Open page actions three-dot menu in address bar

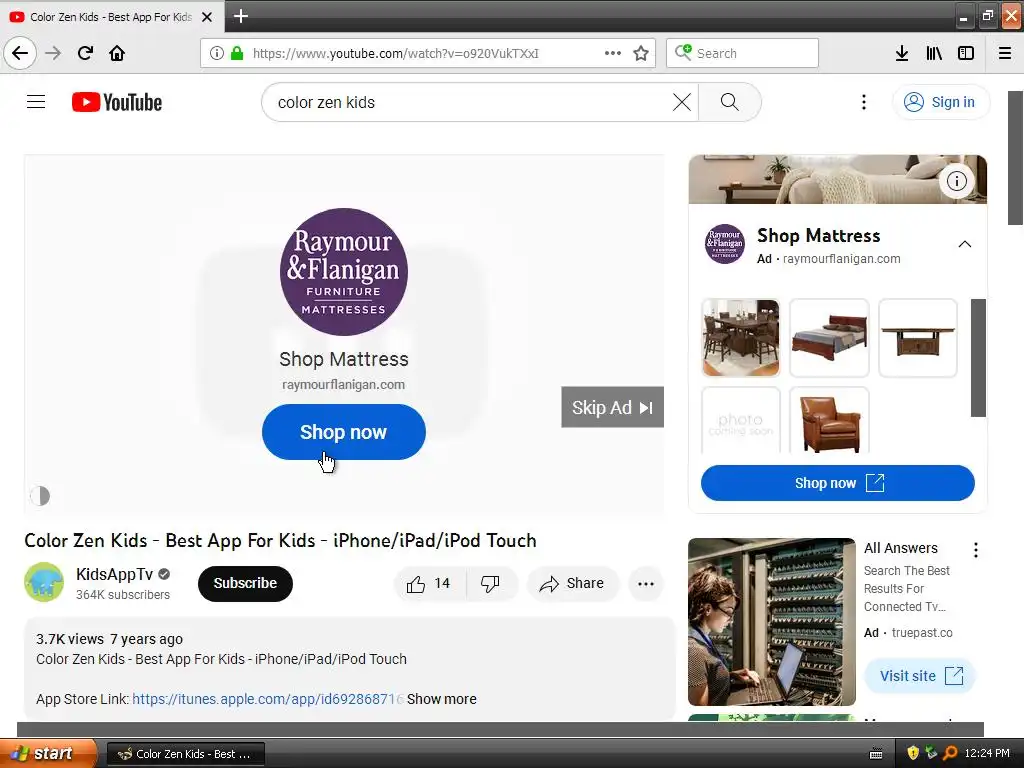point(613,53)
